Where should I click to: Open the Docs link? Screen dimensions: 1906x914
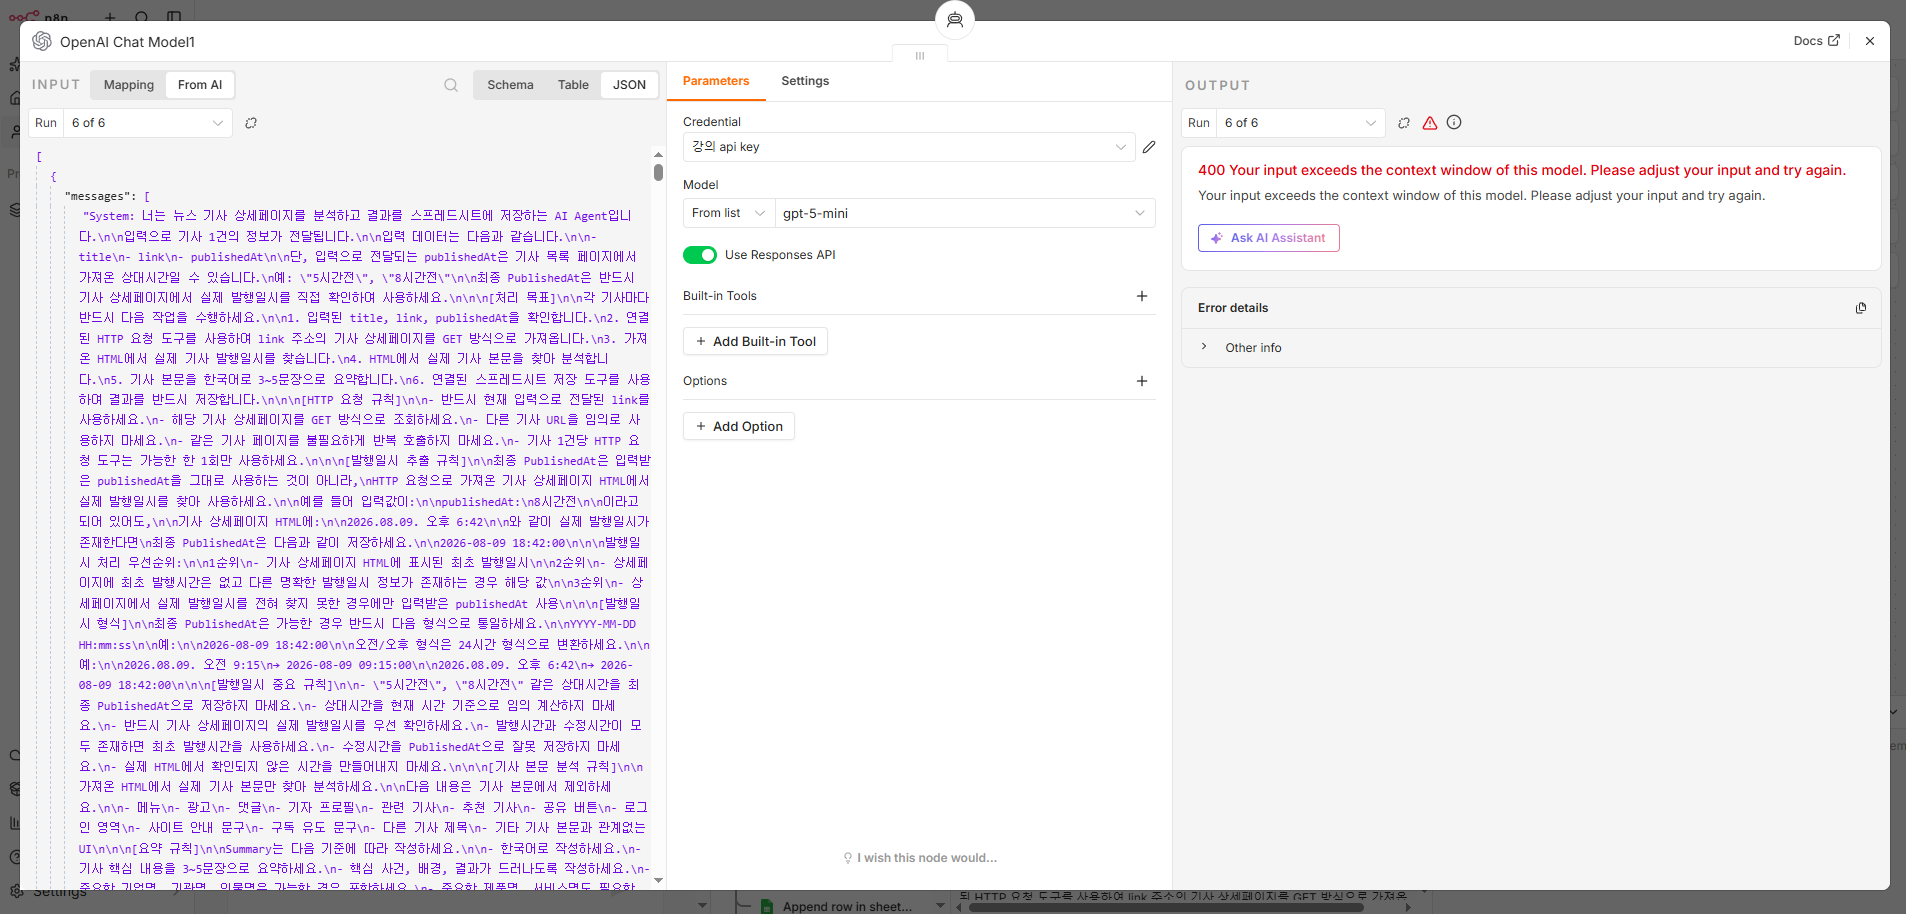(x=1816, y=41)
